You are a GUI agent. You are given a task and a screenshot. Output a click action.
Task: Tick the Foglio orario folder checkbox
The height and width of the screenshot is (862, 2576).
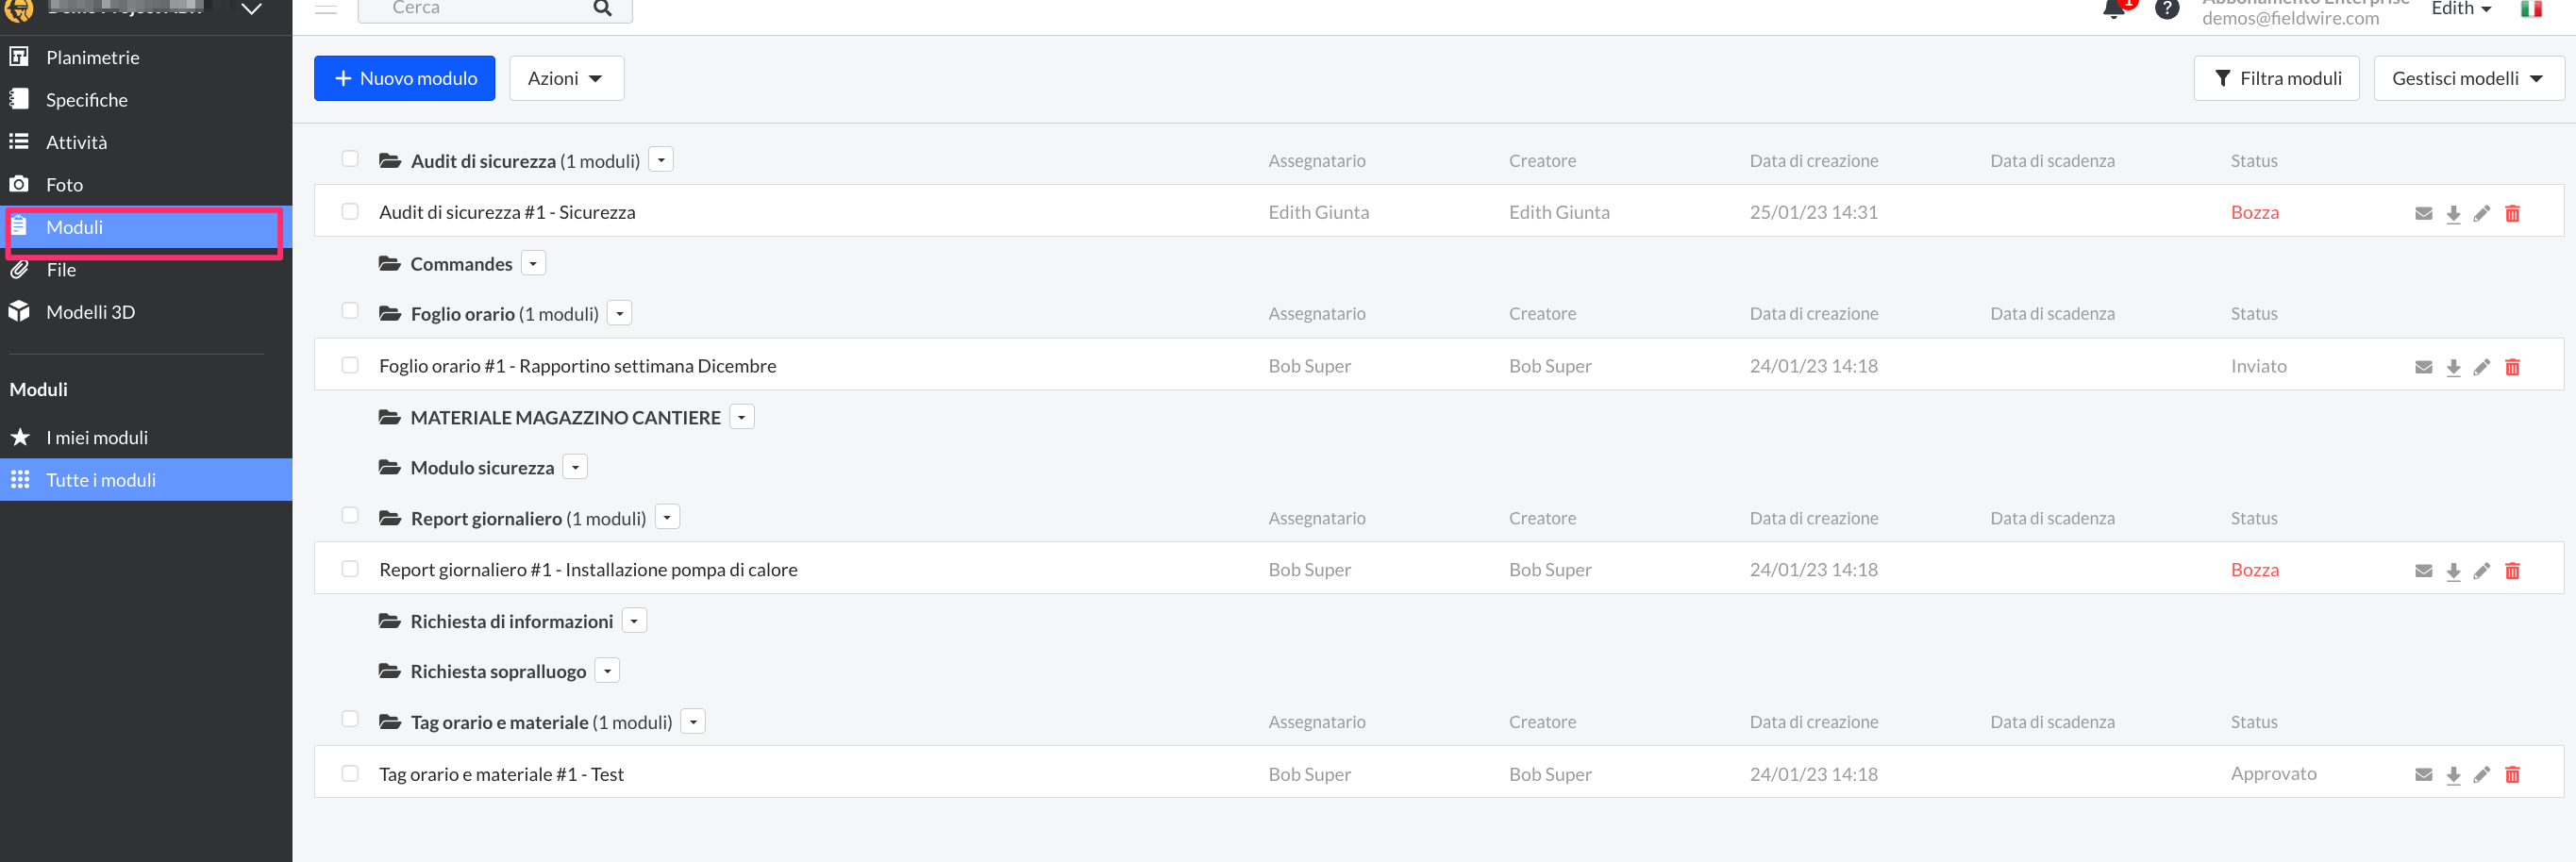(x=350, y=311)
